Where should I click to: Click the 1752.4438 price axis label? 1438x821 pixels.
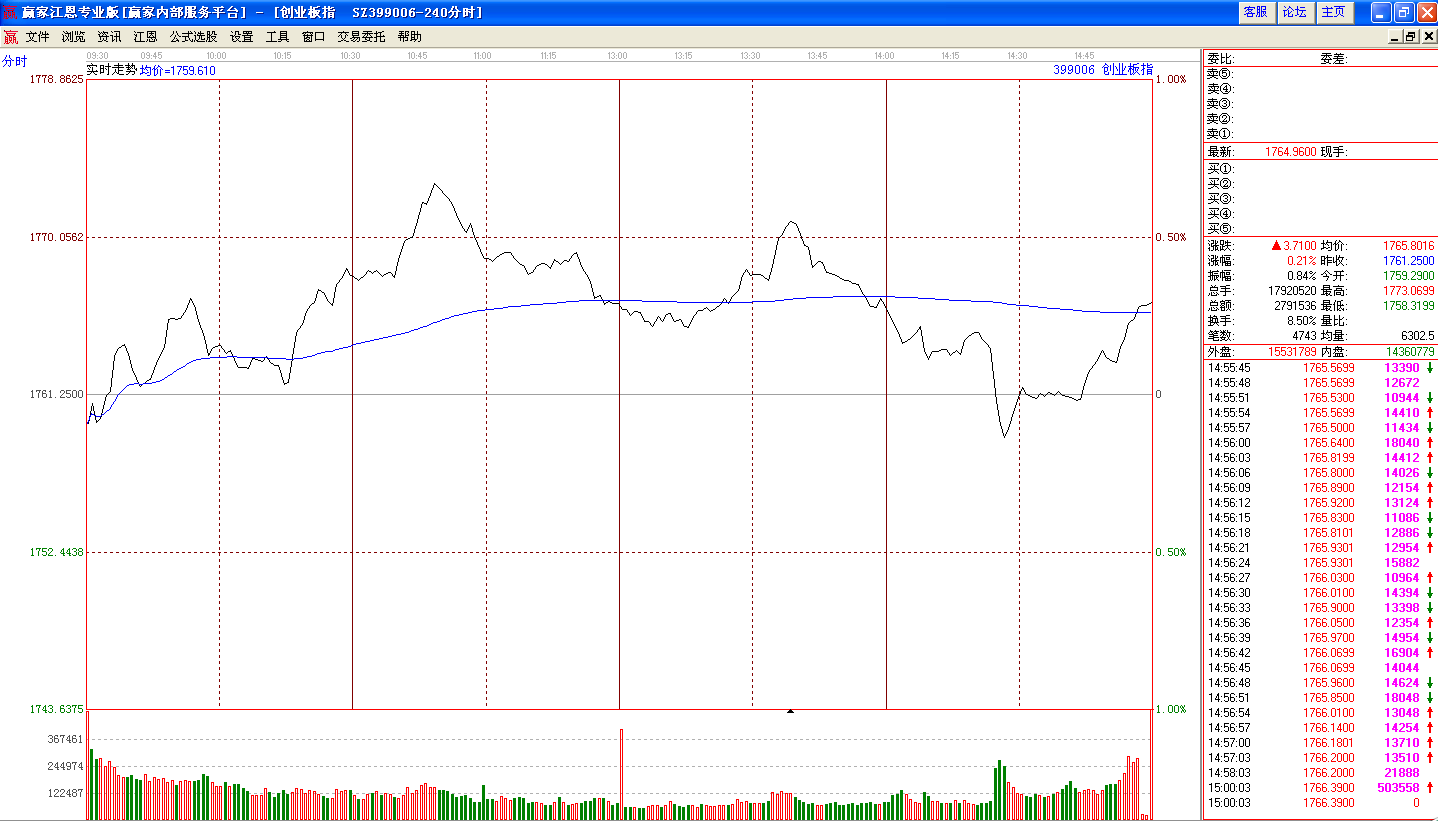pos(57,552)
